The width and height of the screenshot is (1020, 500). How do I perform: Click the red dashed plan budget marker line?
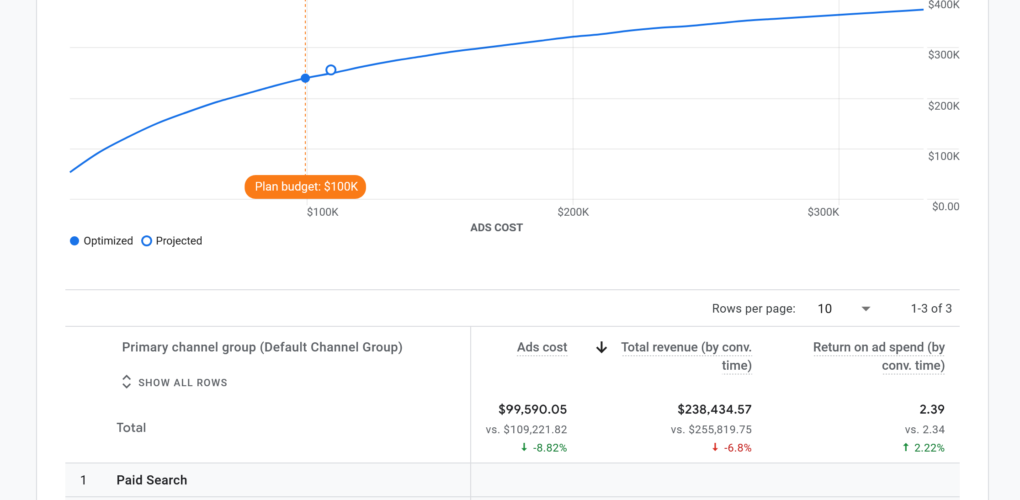(x=306, y=130)
